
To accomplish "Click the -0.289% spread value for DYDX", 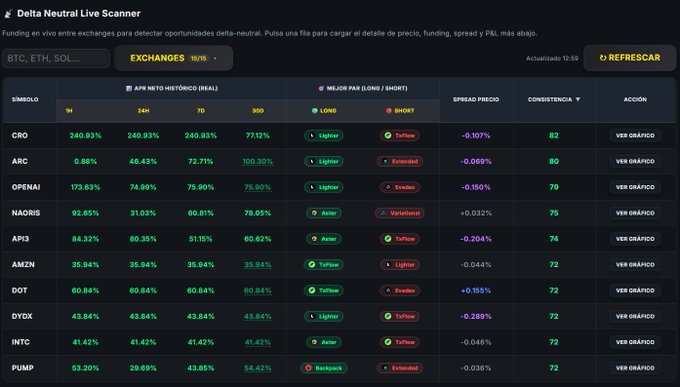I will pyautogui.click(x=476, y=316).
